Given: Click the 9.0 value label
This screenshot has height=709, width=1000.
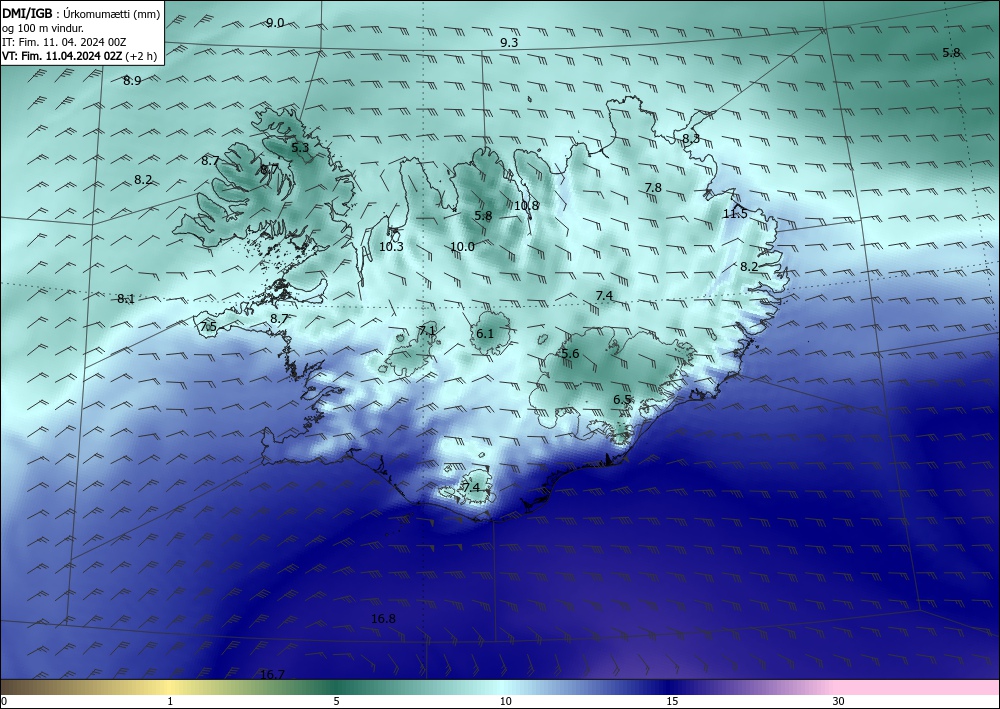Looking at the screenshot, I should tap(275, 23).
